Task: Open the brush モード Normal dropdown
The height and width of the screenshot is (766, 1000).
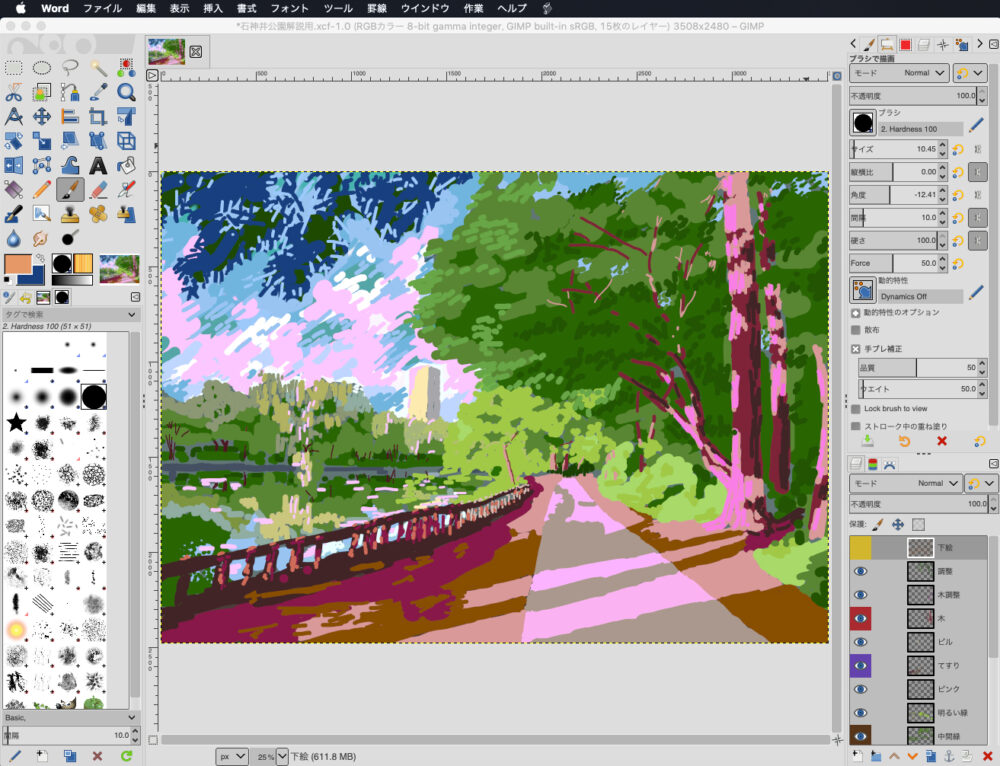Action: 898,73
